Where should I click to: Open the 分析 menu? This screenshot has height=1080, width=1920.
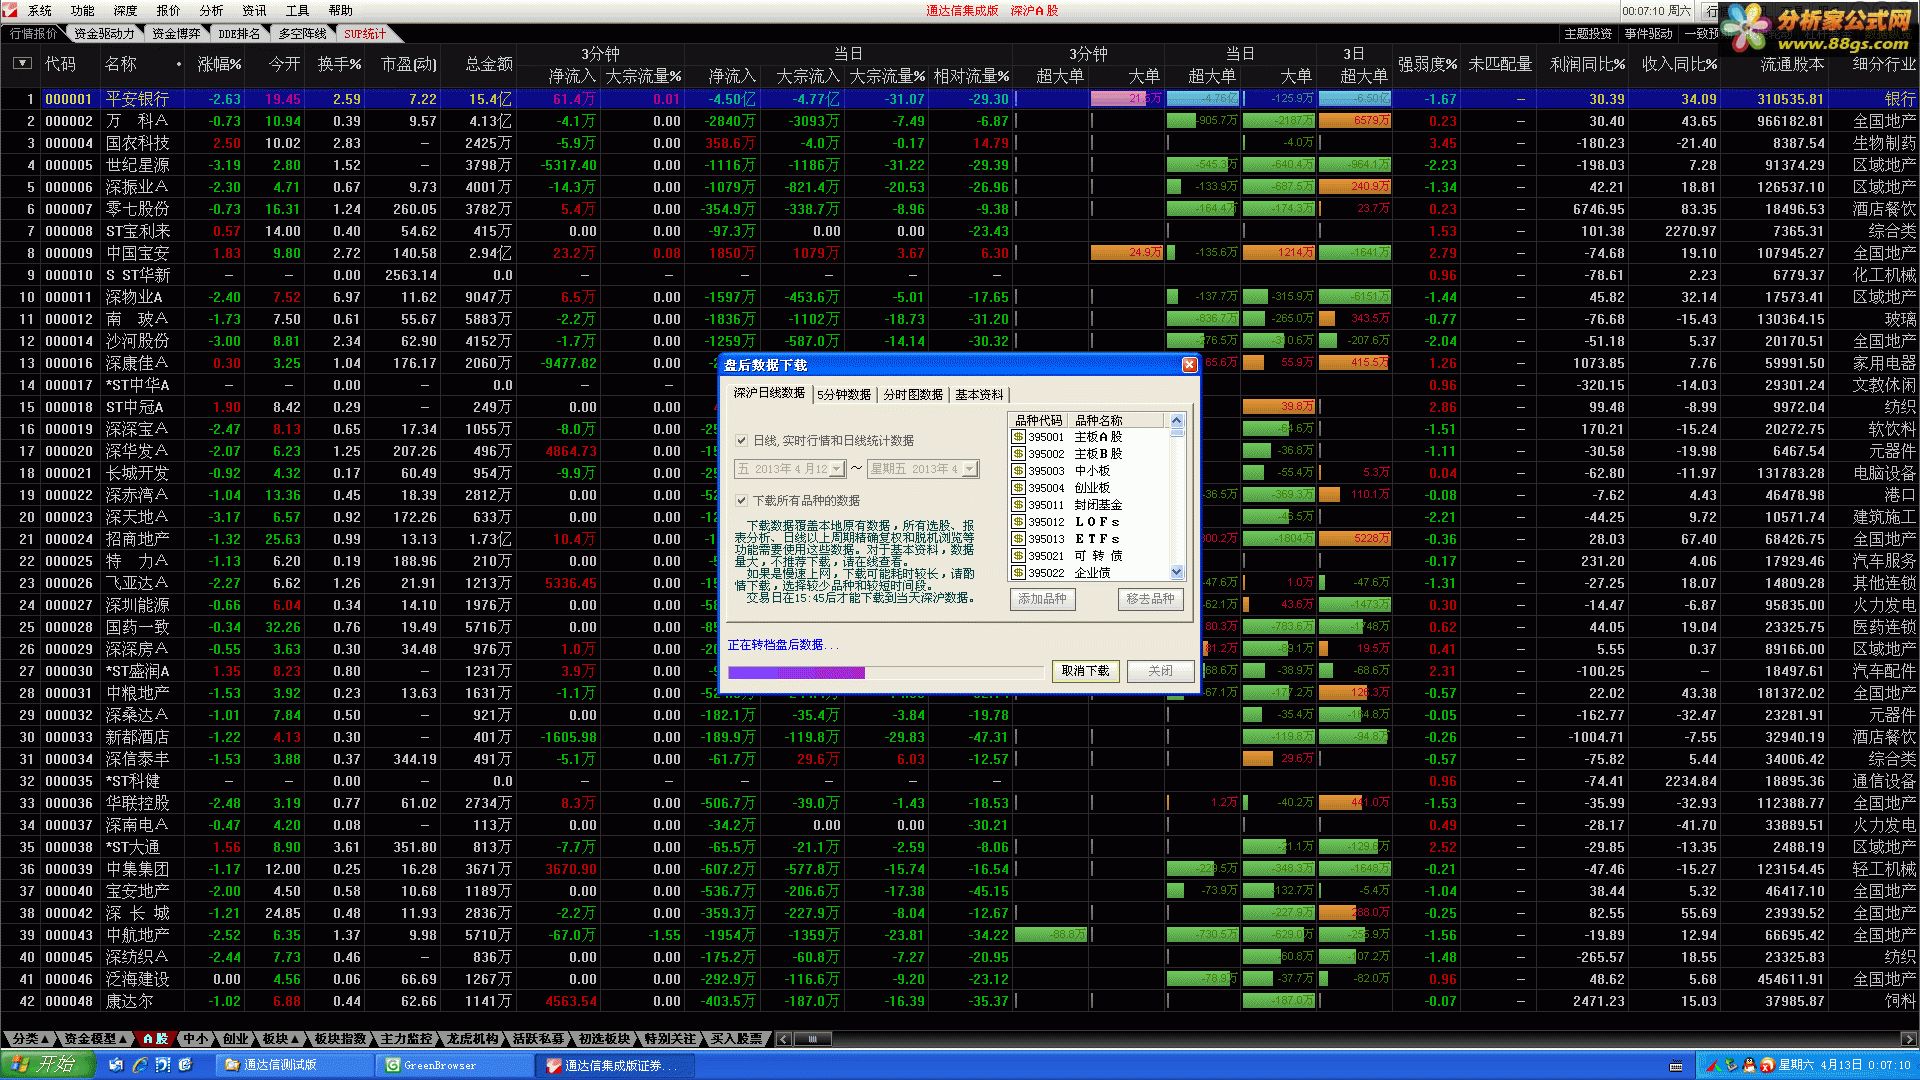tap(211, 11)
